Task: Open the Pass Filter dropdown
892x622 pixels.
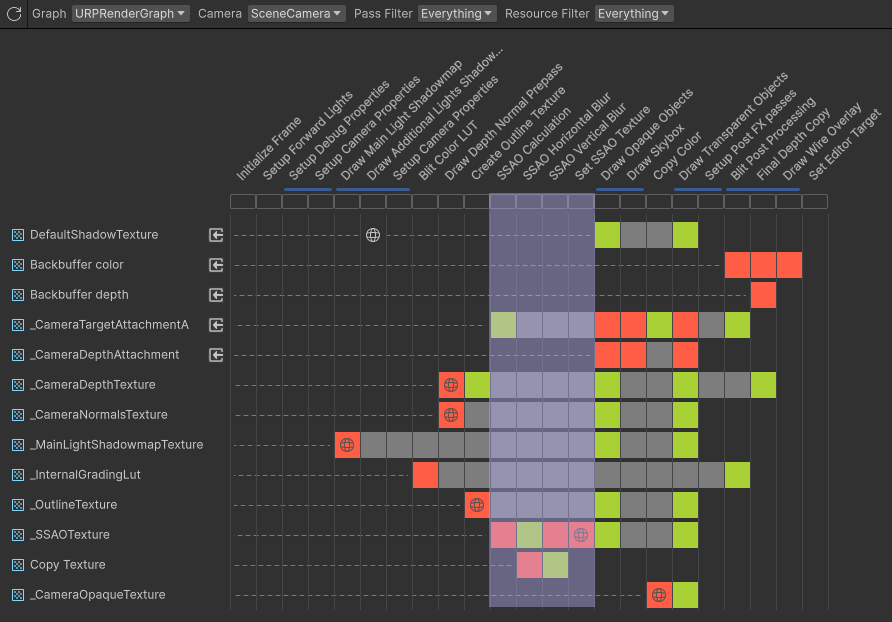Action: click(456, 13)
